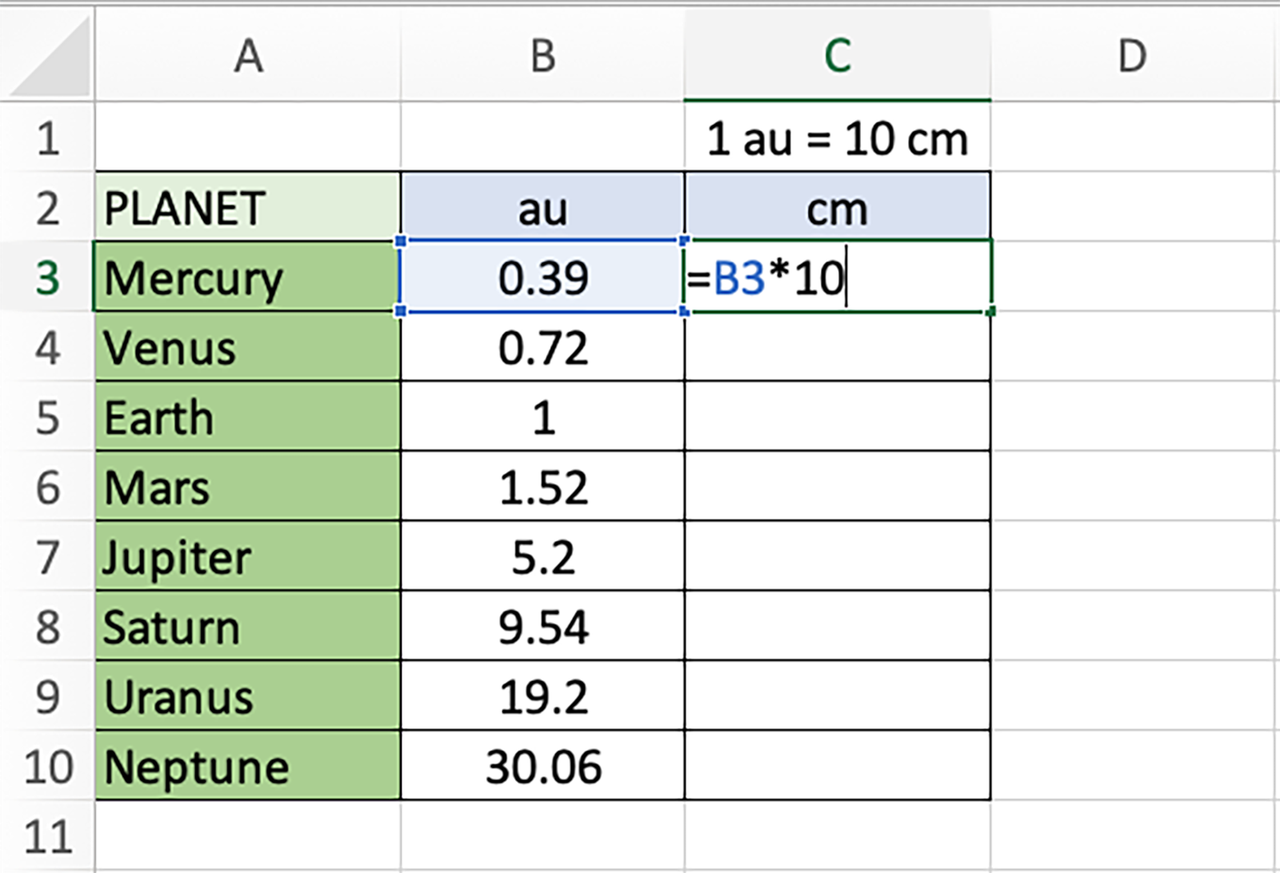The image size is (1280, 873).
Task: Select Saturn's au value 9.54
Action: click(541, 628)
